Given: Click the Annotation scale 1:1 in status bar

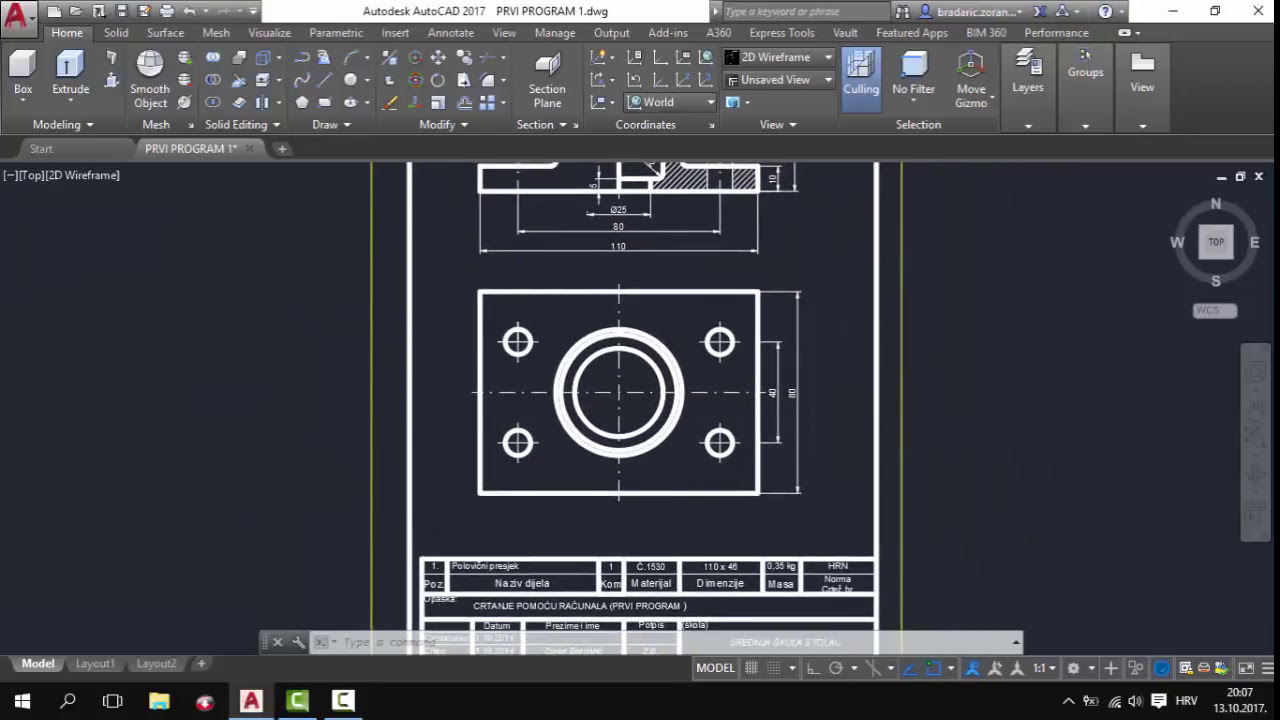Looking at the screenshot, I should [x=1043, y=668].
